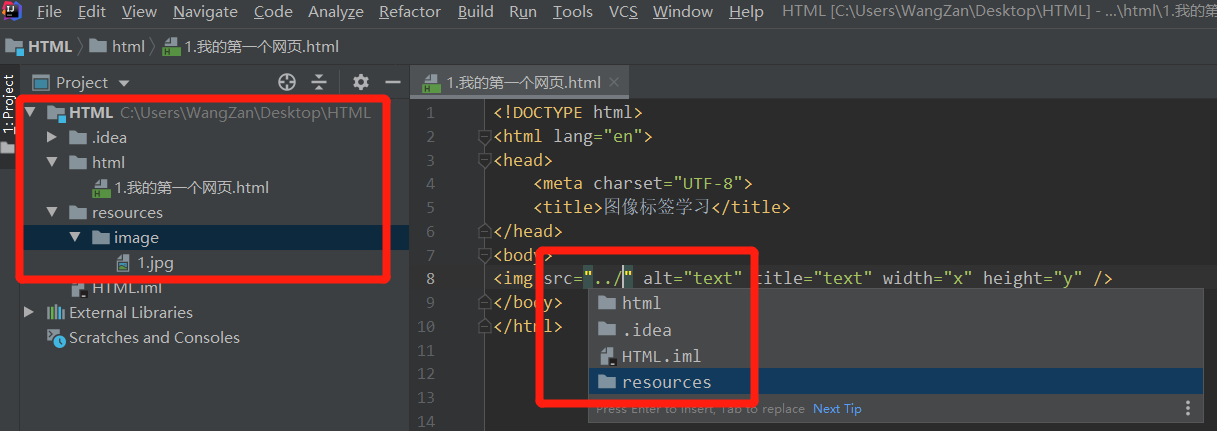Screen dimensions: 1217x431
Task: Open the 1: Project side tool window
Action: (x=9, y=104)
